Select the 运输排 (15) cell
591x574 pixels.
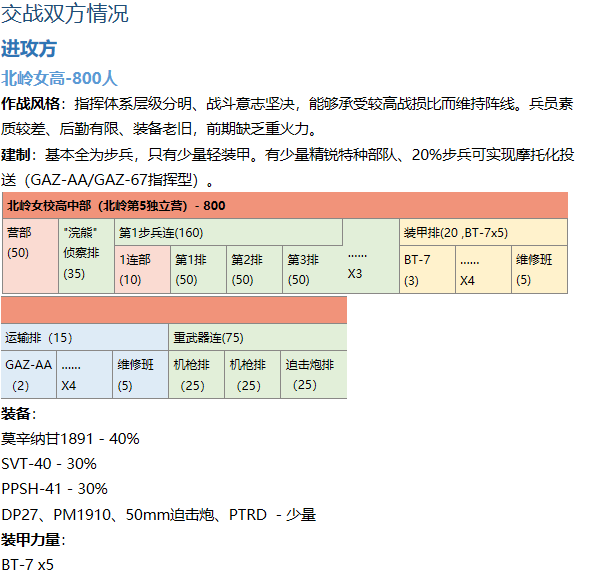coord(85,337)
